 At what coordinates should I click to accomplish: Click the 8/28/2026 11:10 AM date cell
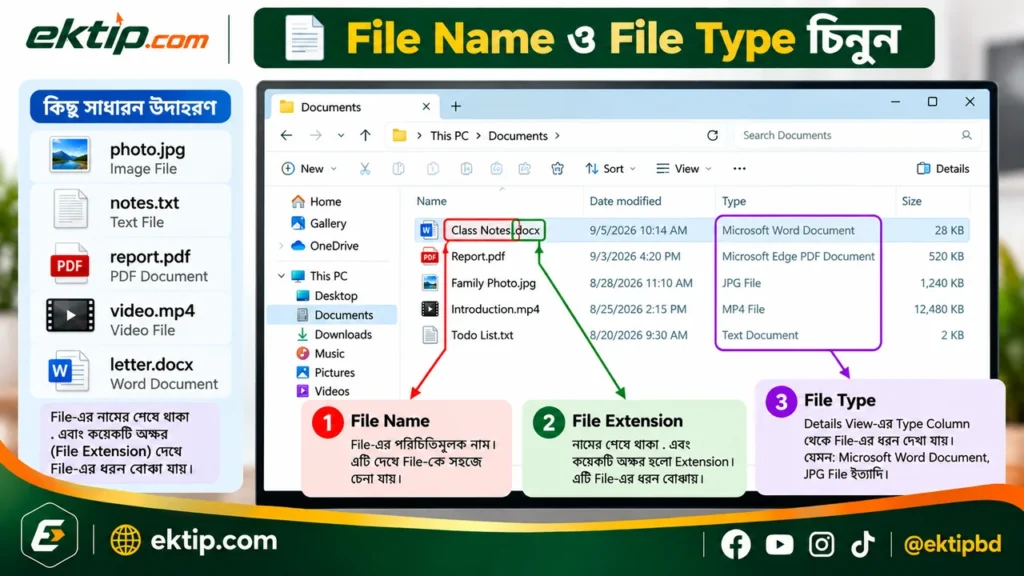pos(641,283)
